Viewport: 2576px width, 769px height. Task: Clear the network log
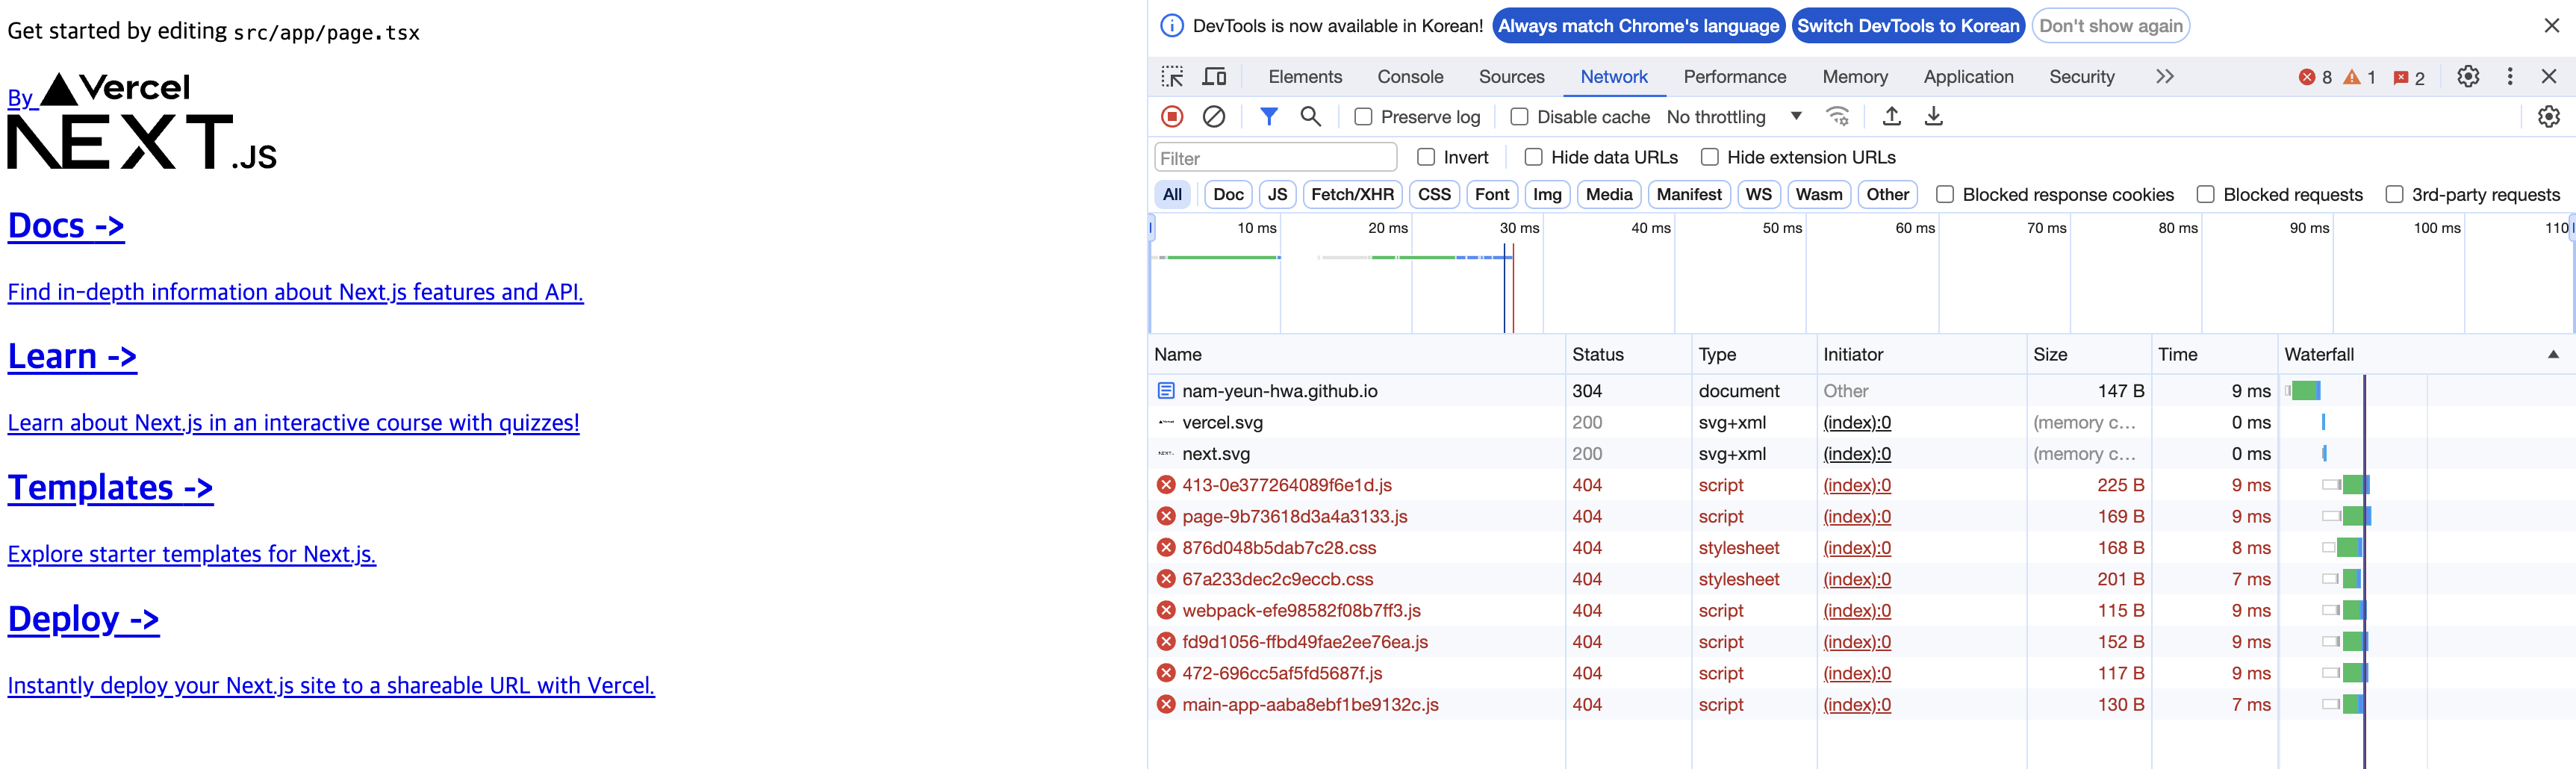point(1214,117)
